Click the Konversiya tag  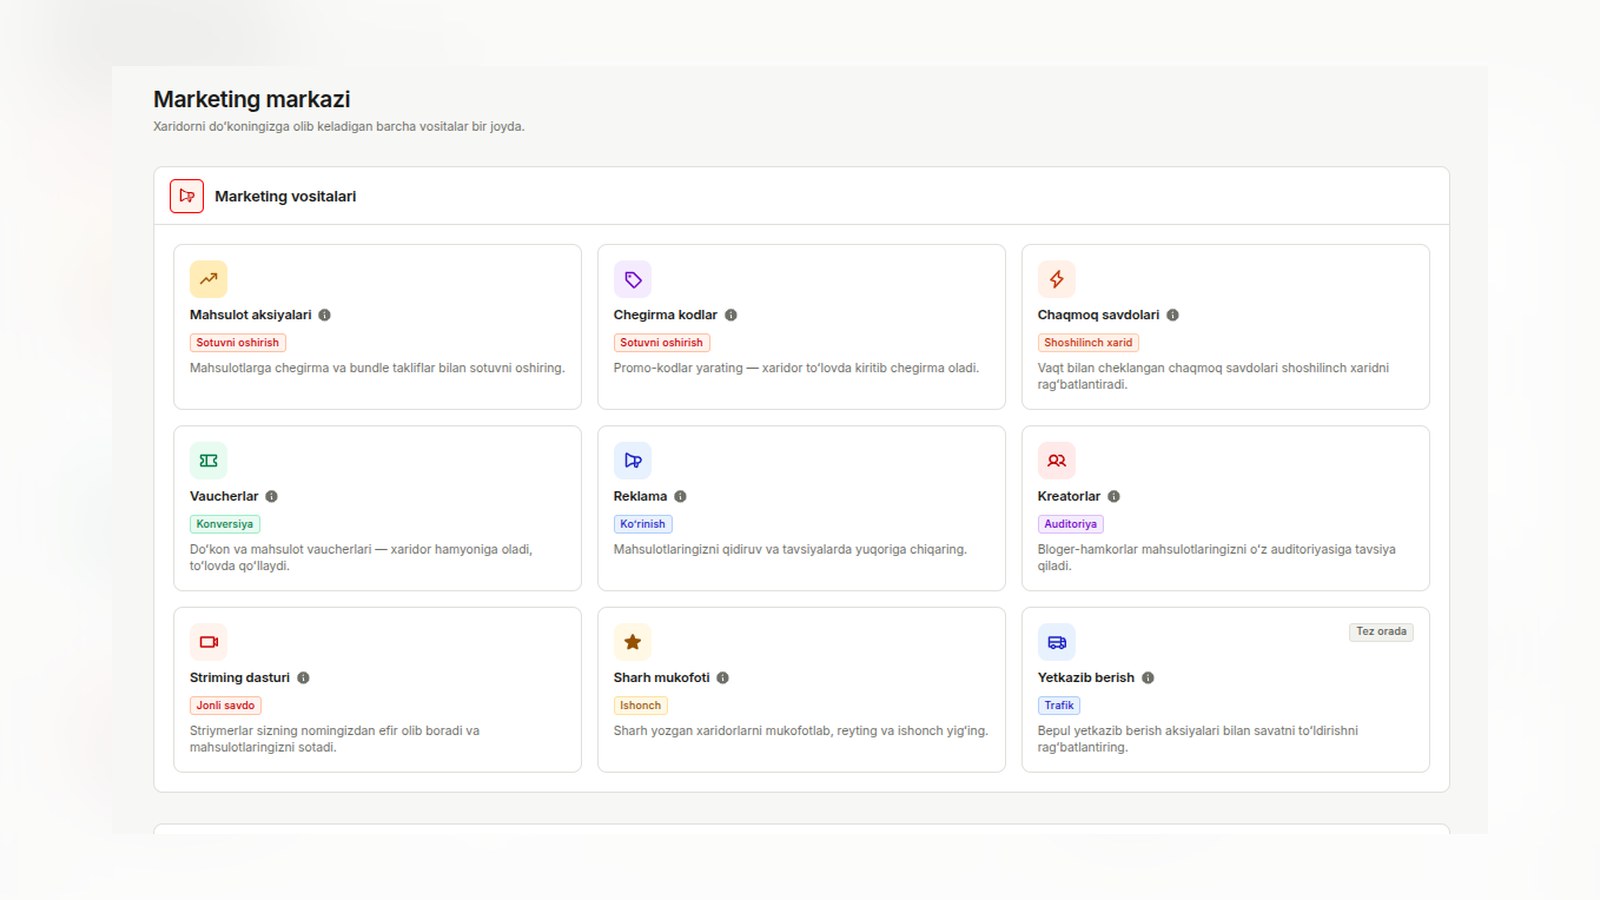[225, 524]
